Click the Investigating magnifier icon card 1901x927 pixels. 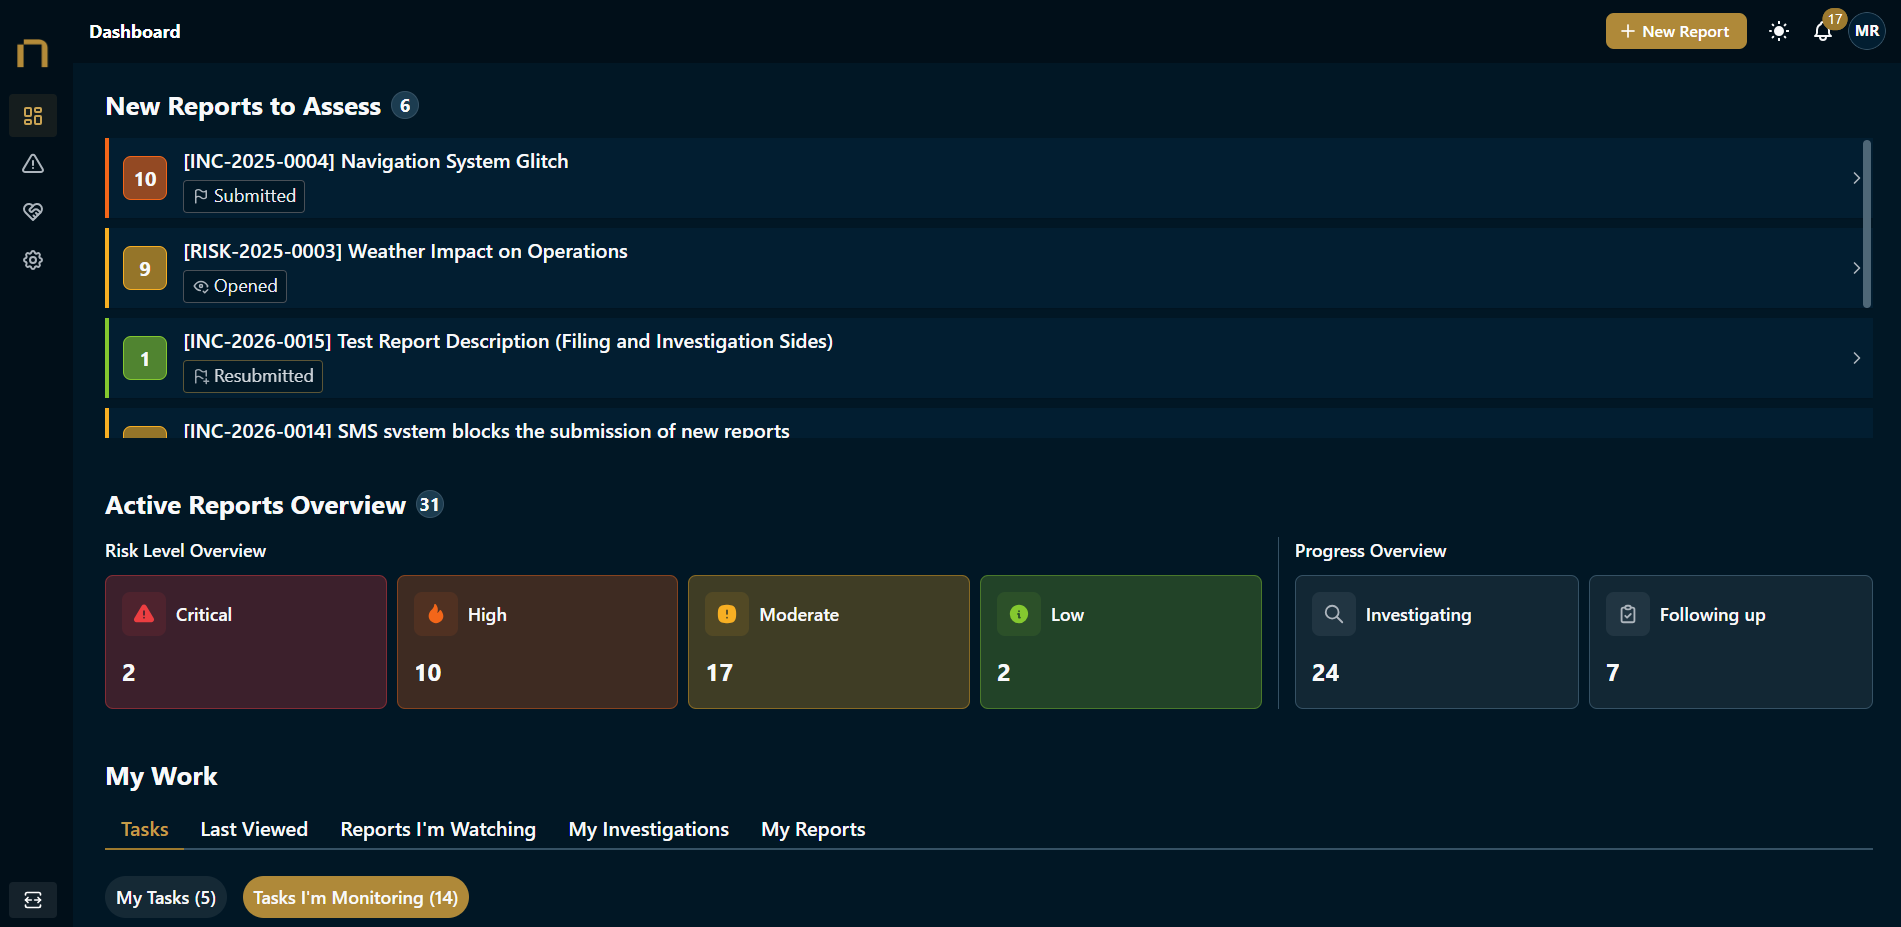point(1333,614)
